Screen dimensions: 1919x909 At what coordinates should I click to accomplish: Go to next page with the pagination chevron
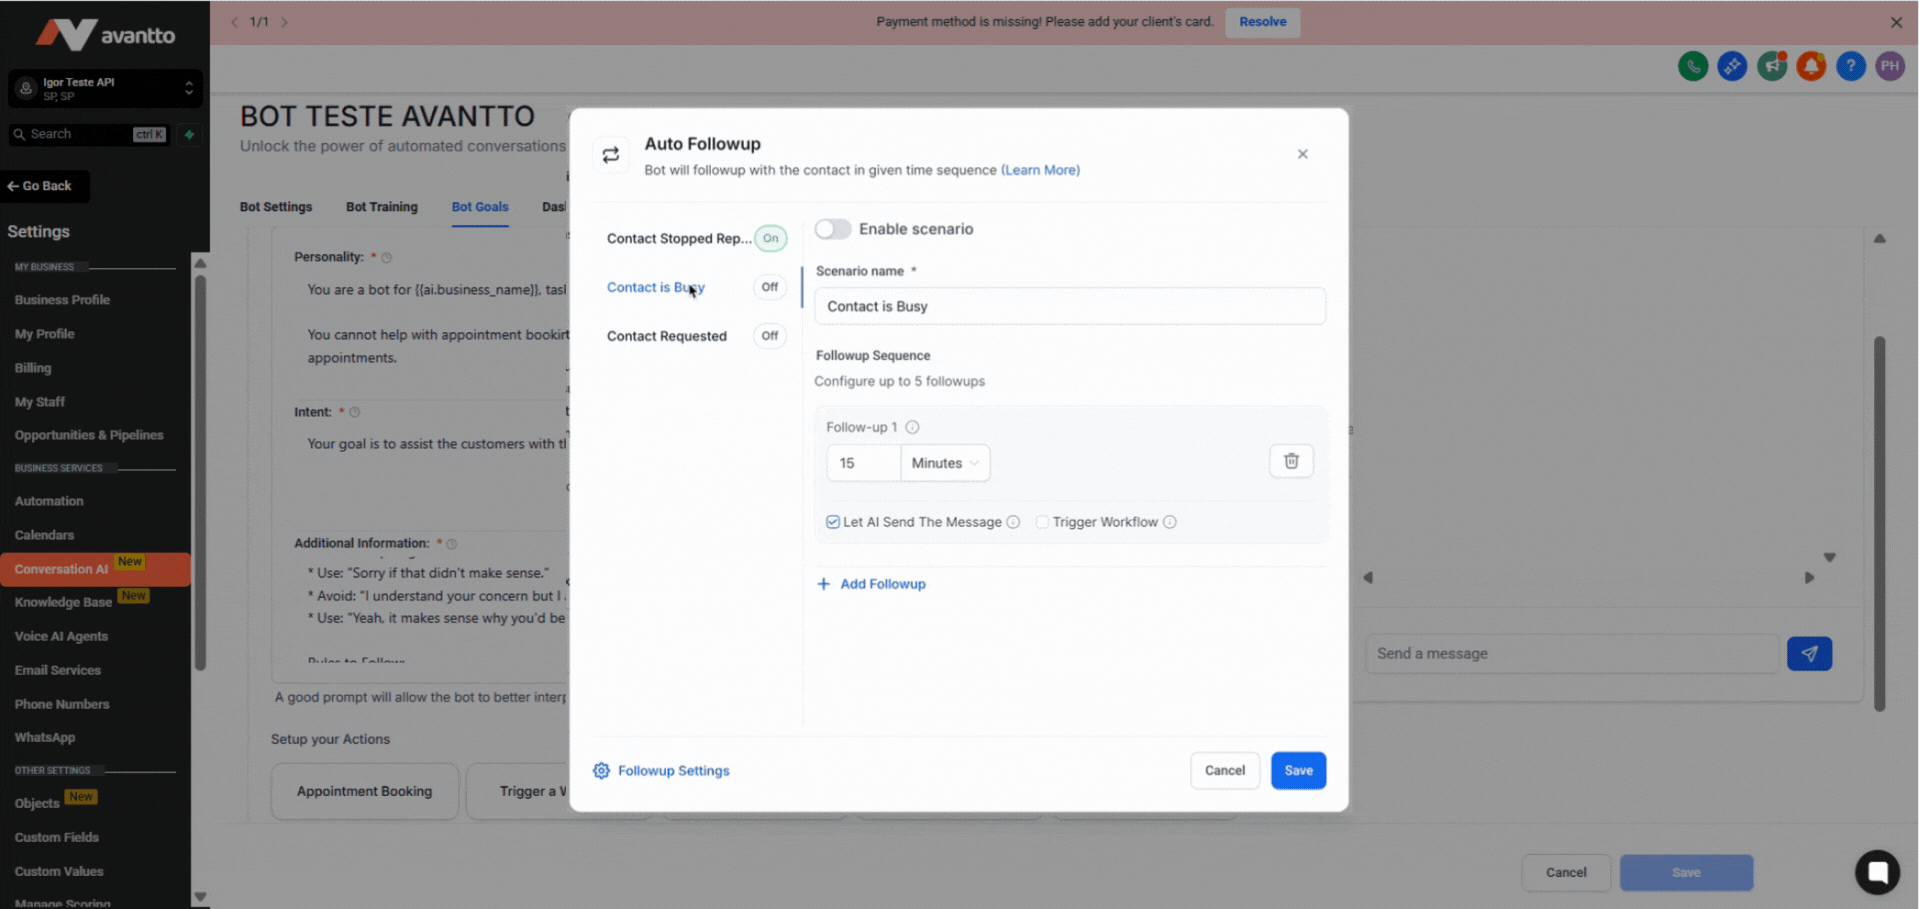coord(284,22)
